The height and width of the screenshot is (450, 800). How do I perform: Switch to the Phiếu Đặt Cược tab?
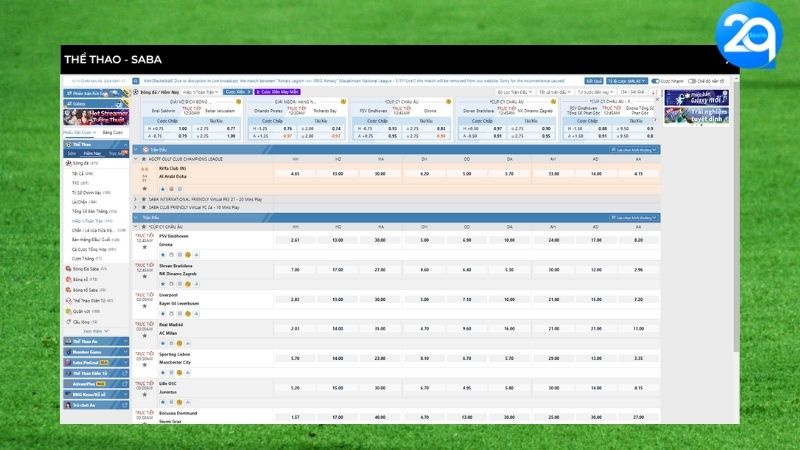coord(78,133)
